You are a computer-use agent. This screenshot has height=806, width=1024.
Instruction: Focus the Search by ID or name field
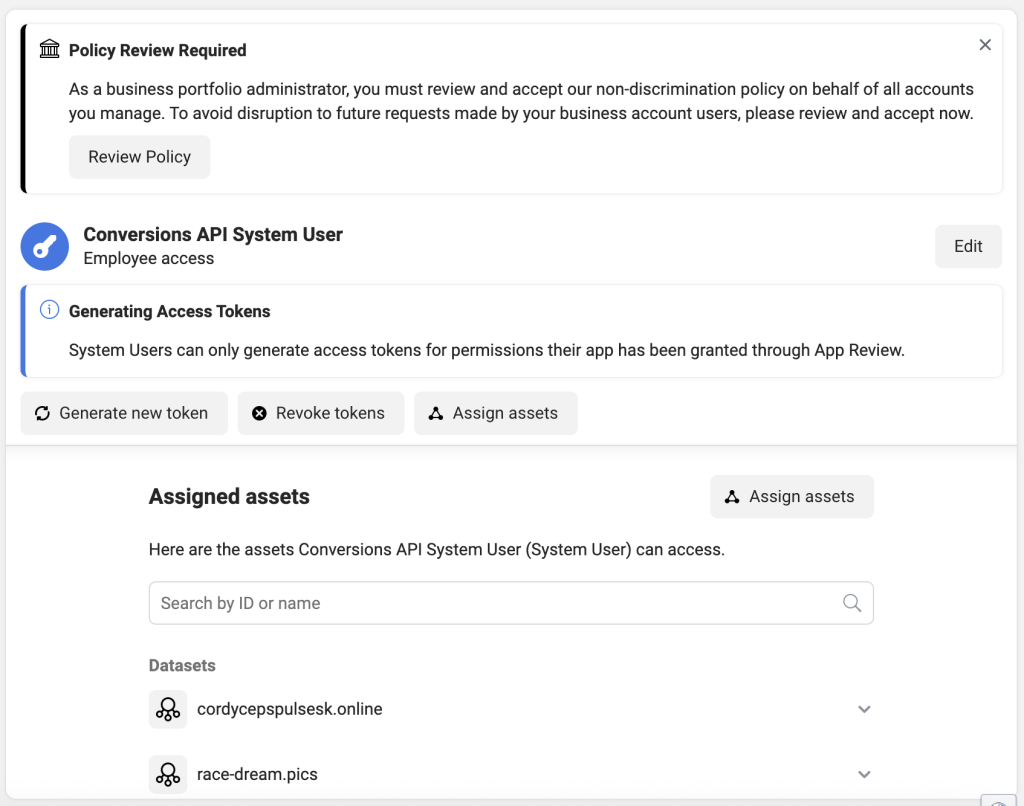[x=511, y=603]
